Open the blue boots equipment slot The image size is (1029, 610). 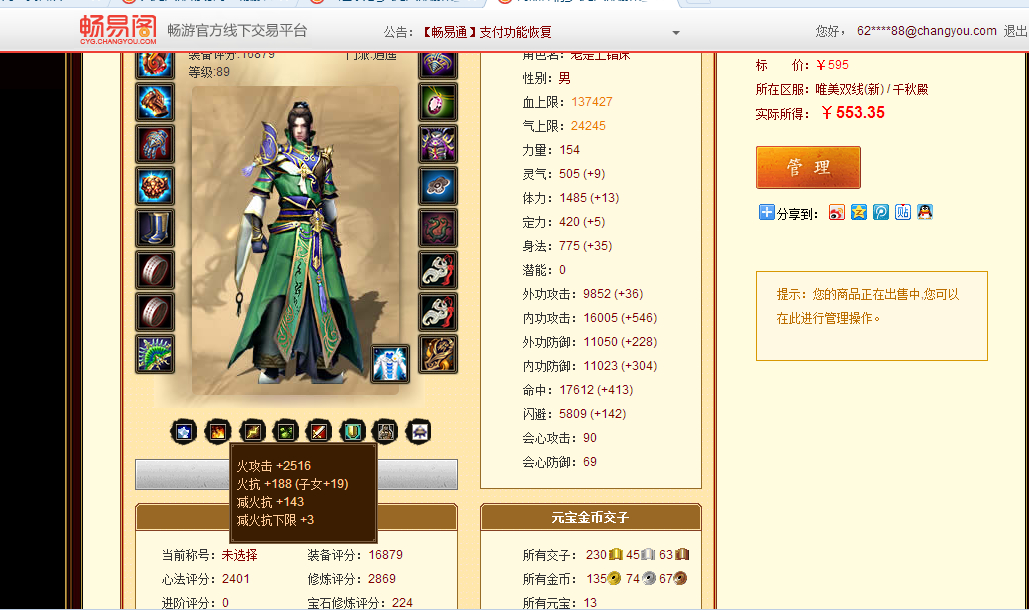(155, 228)
